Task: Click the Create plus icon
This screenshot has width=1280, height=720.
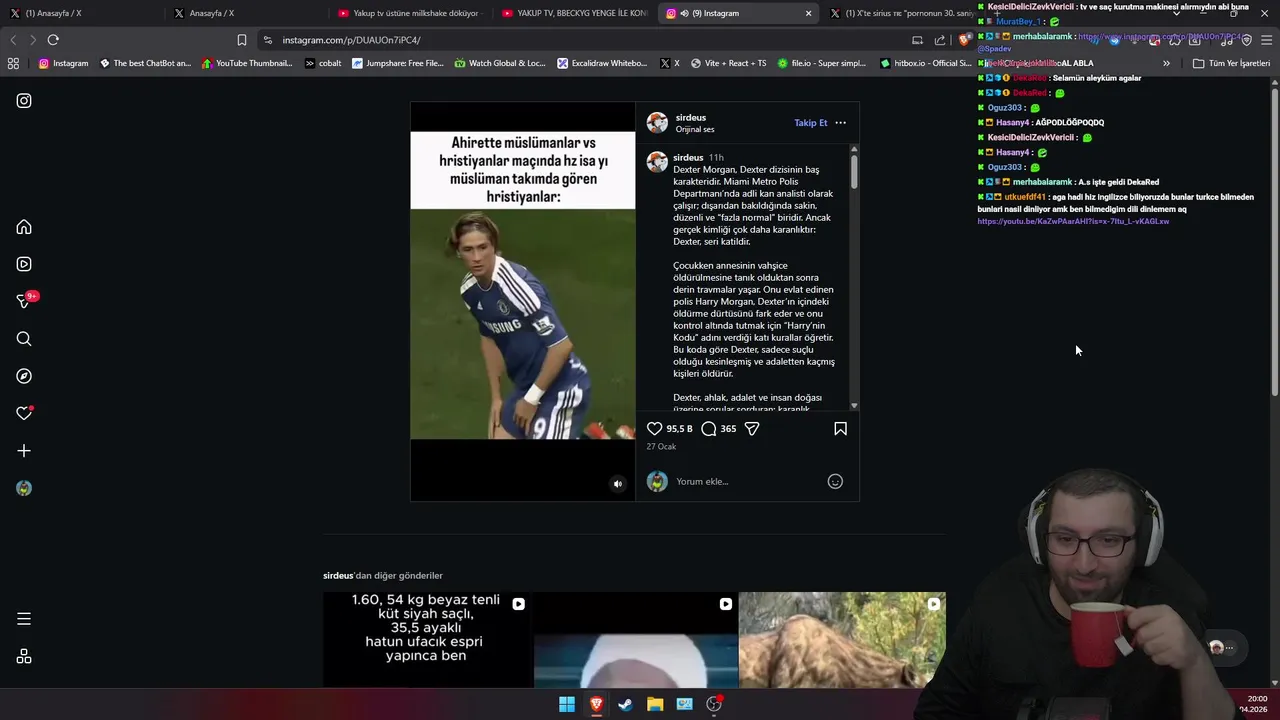Action: pyautogui.click(x=24, y=451)
